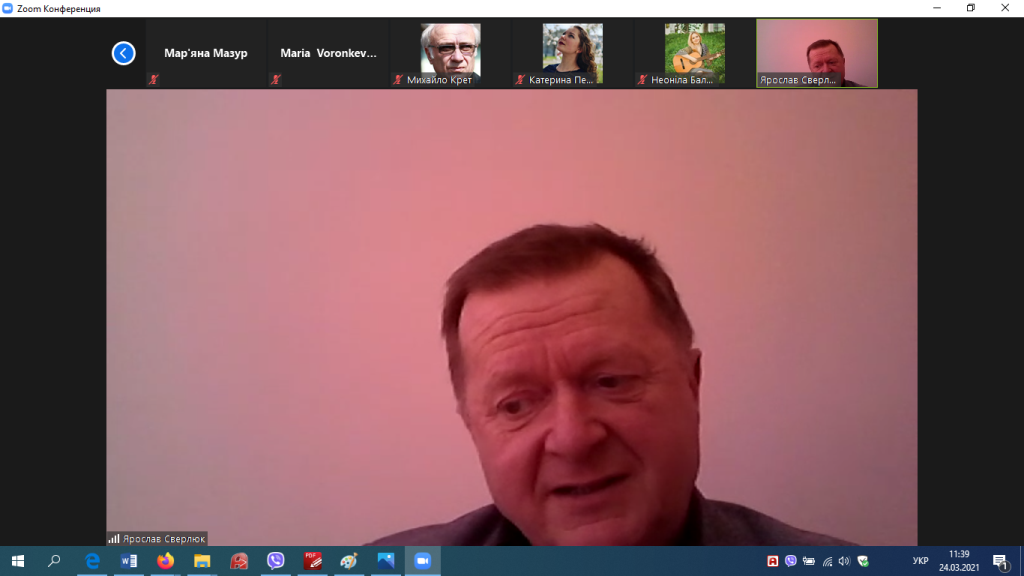Open Wi-Fi network tray icon
The image size is (1024, 576).
pyautogui.click(x=827, y=561)
